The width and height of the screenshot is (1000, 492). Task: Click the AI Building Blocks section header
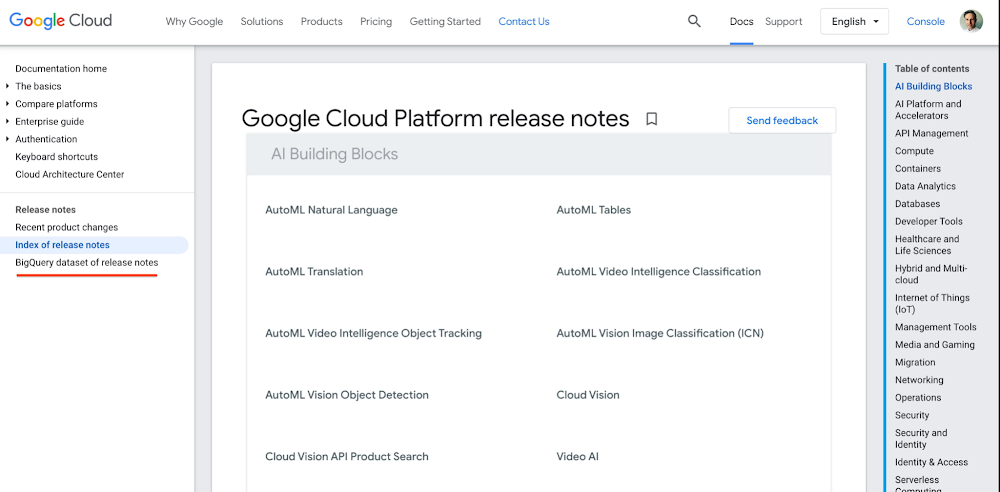pos(334,154)
